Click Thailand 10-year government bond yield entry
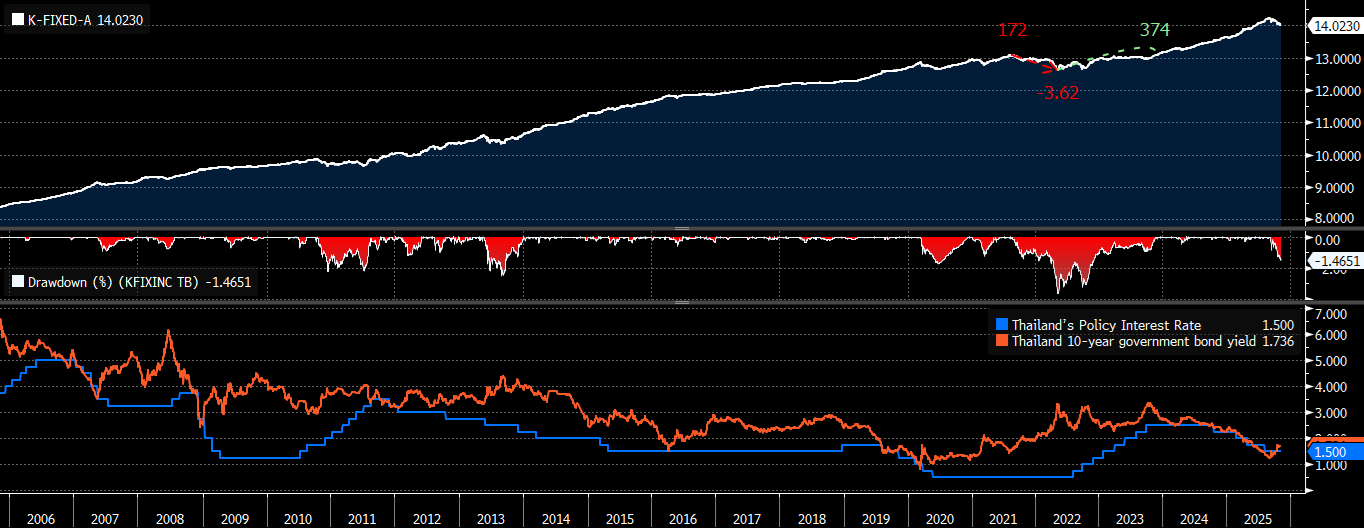The image size is (1364, 528). (1123, 342)
